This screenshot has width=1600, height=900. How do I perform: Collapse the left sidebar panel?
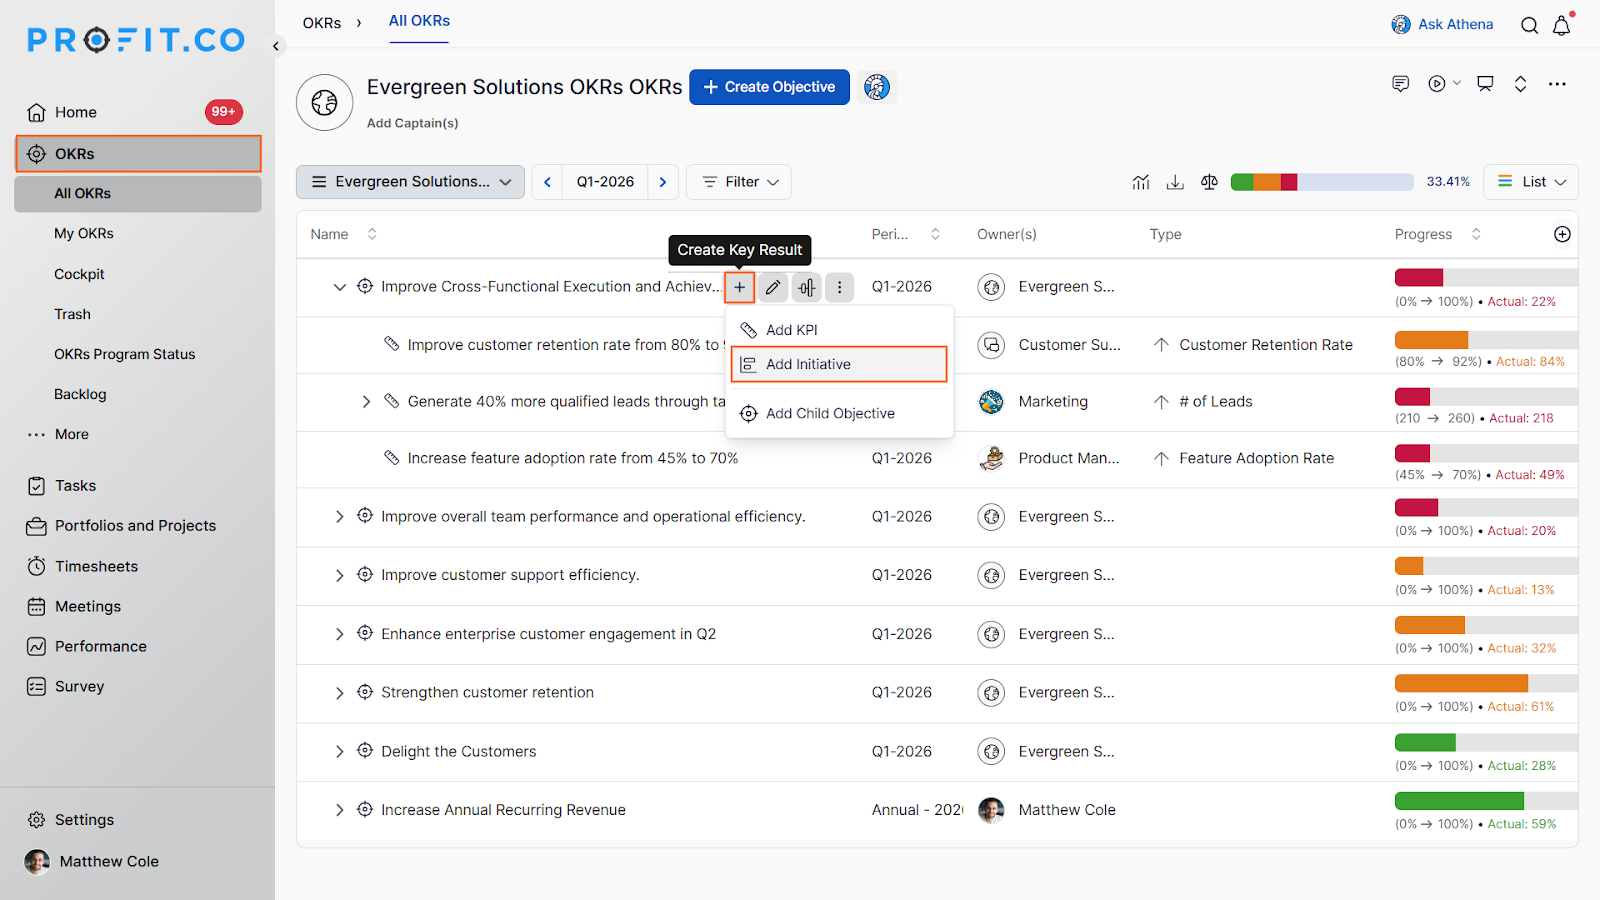tap(276, 46)
